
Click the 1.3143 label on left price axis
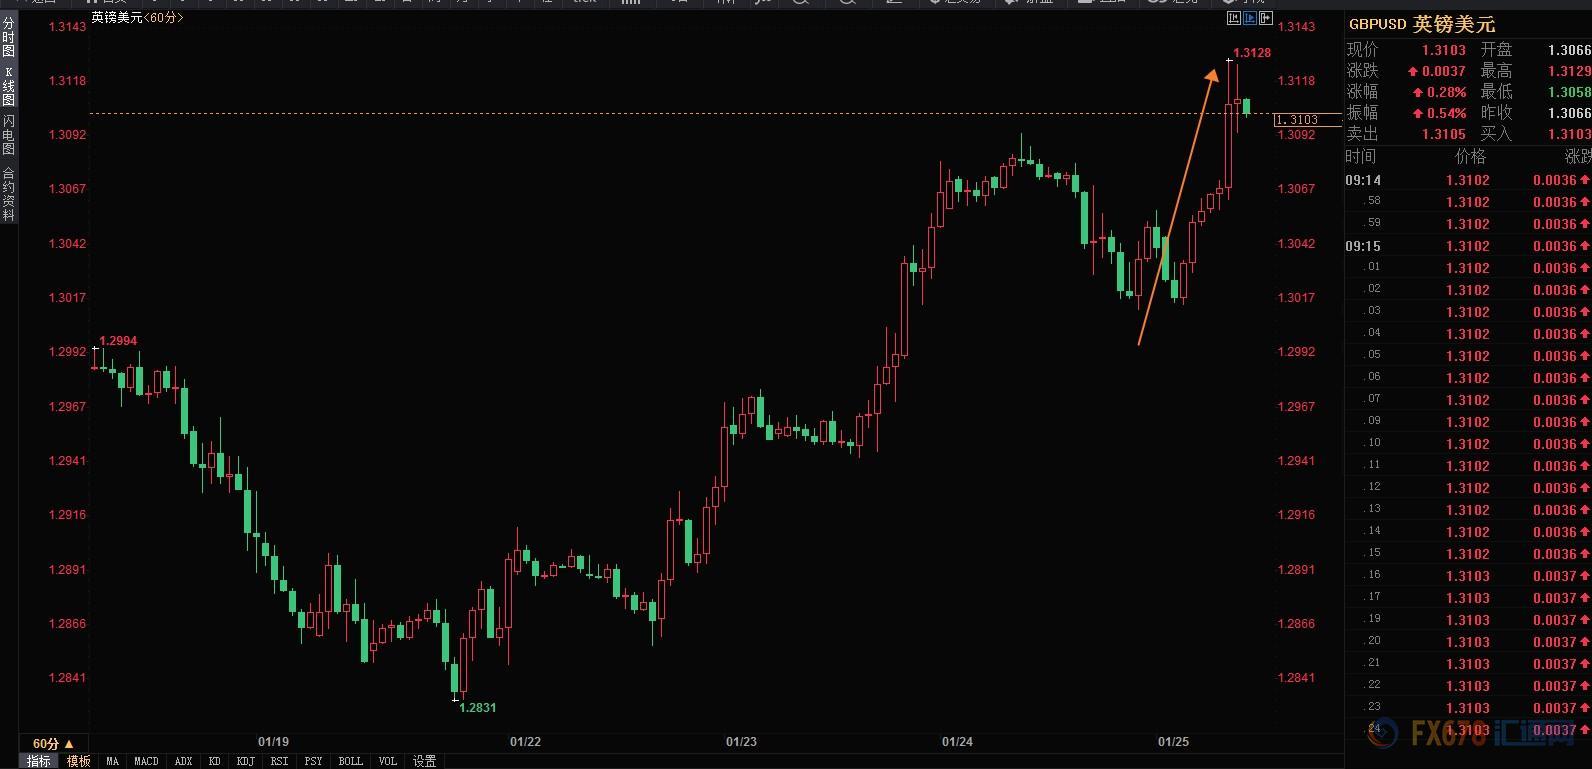click(68, 27)
